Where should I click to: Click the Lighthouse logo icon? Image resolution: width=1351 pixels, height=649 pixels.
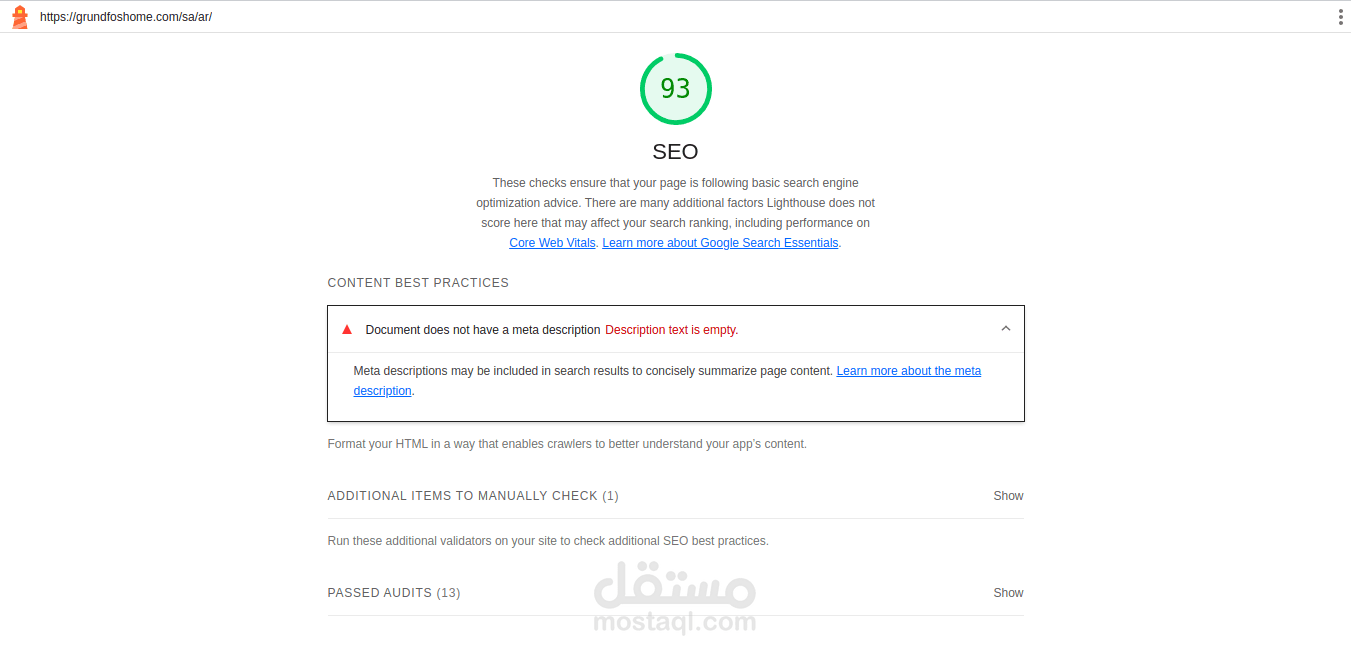click(x=20, y=17)
